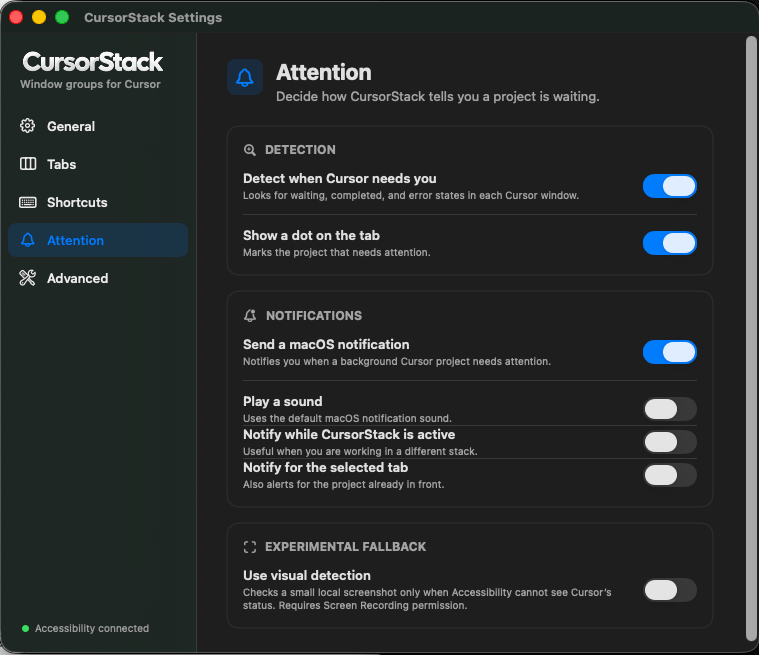This screenshot has width=759, height=655.
Task: Click 'Notify for the selected tab' label
Action: [x=325, y=467]
